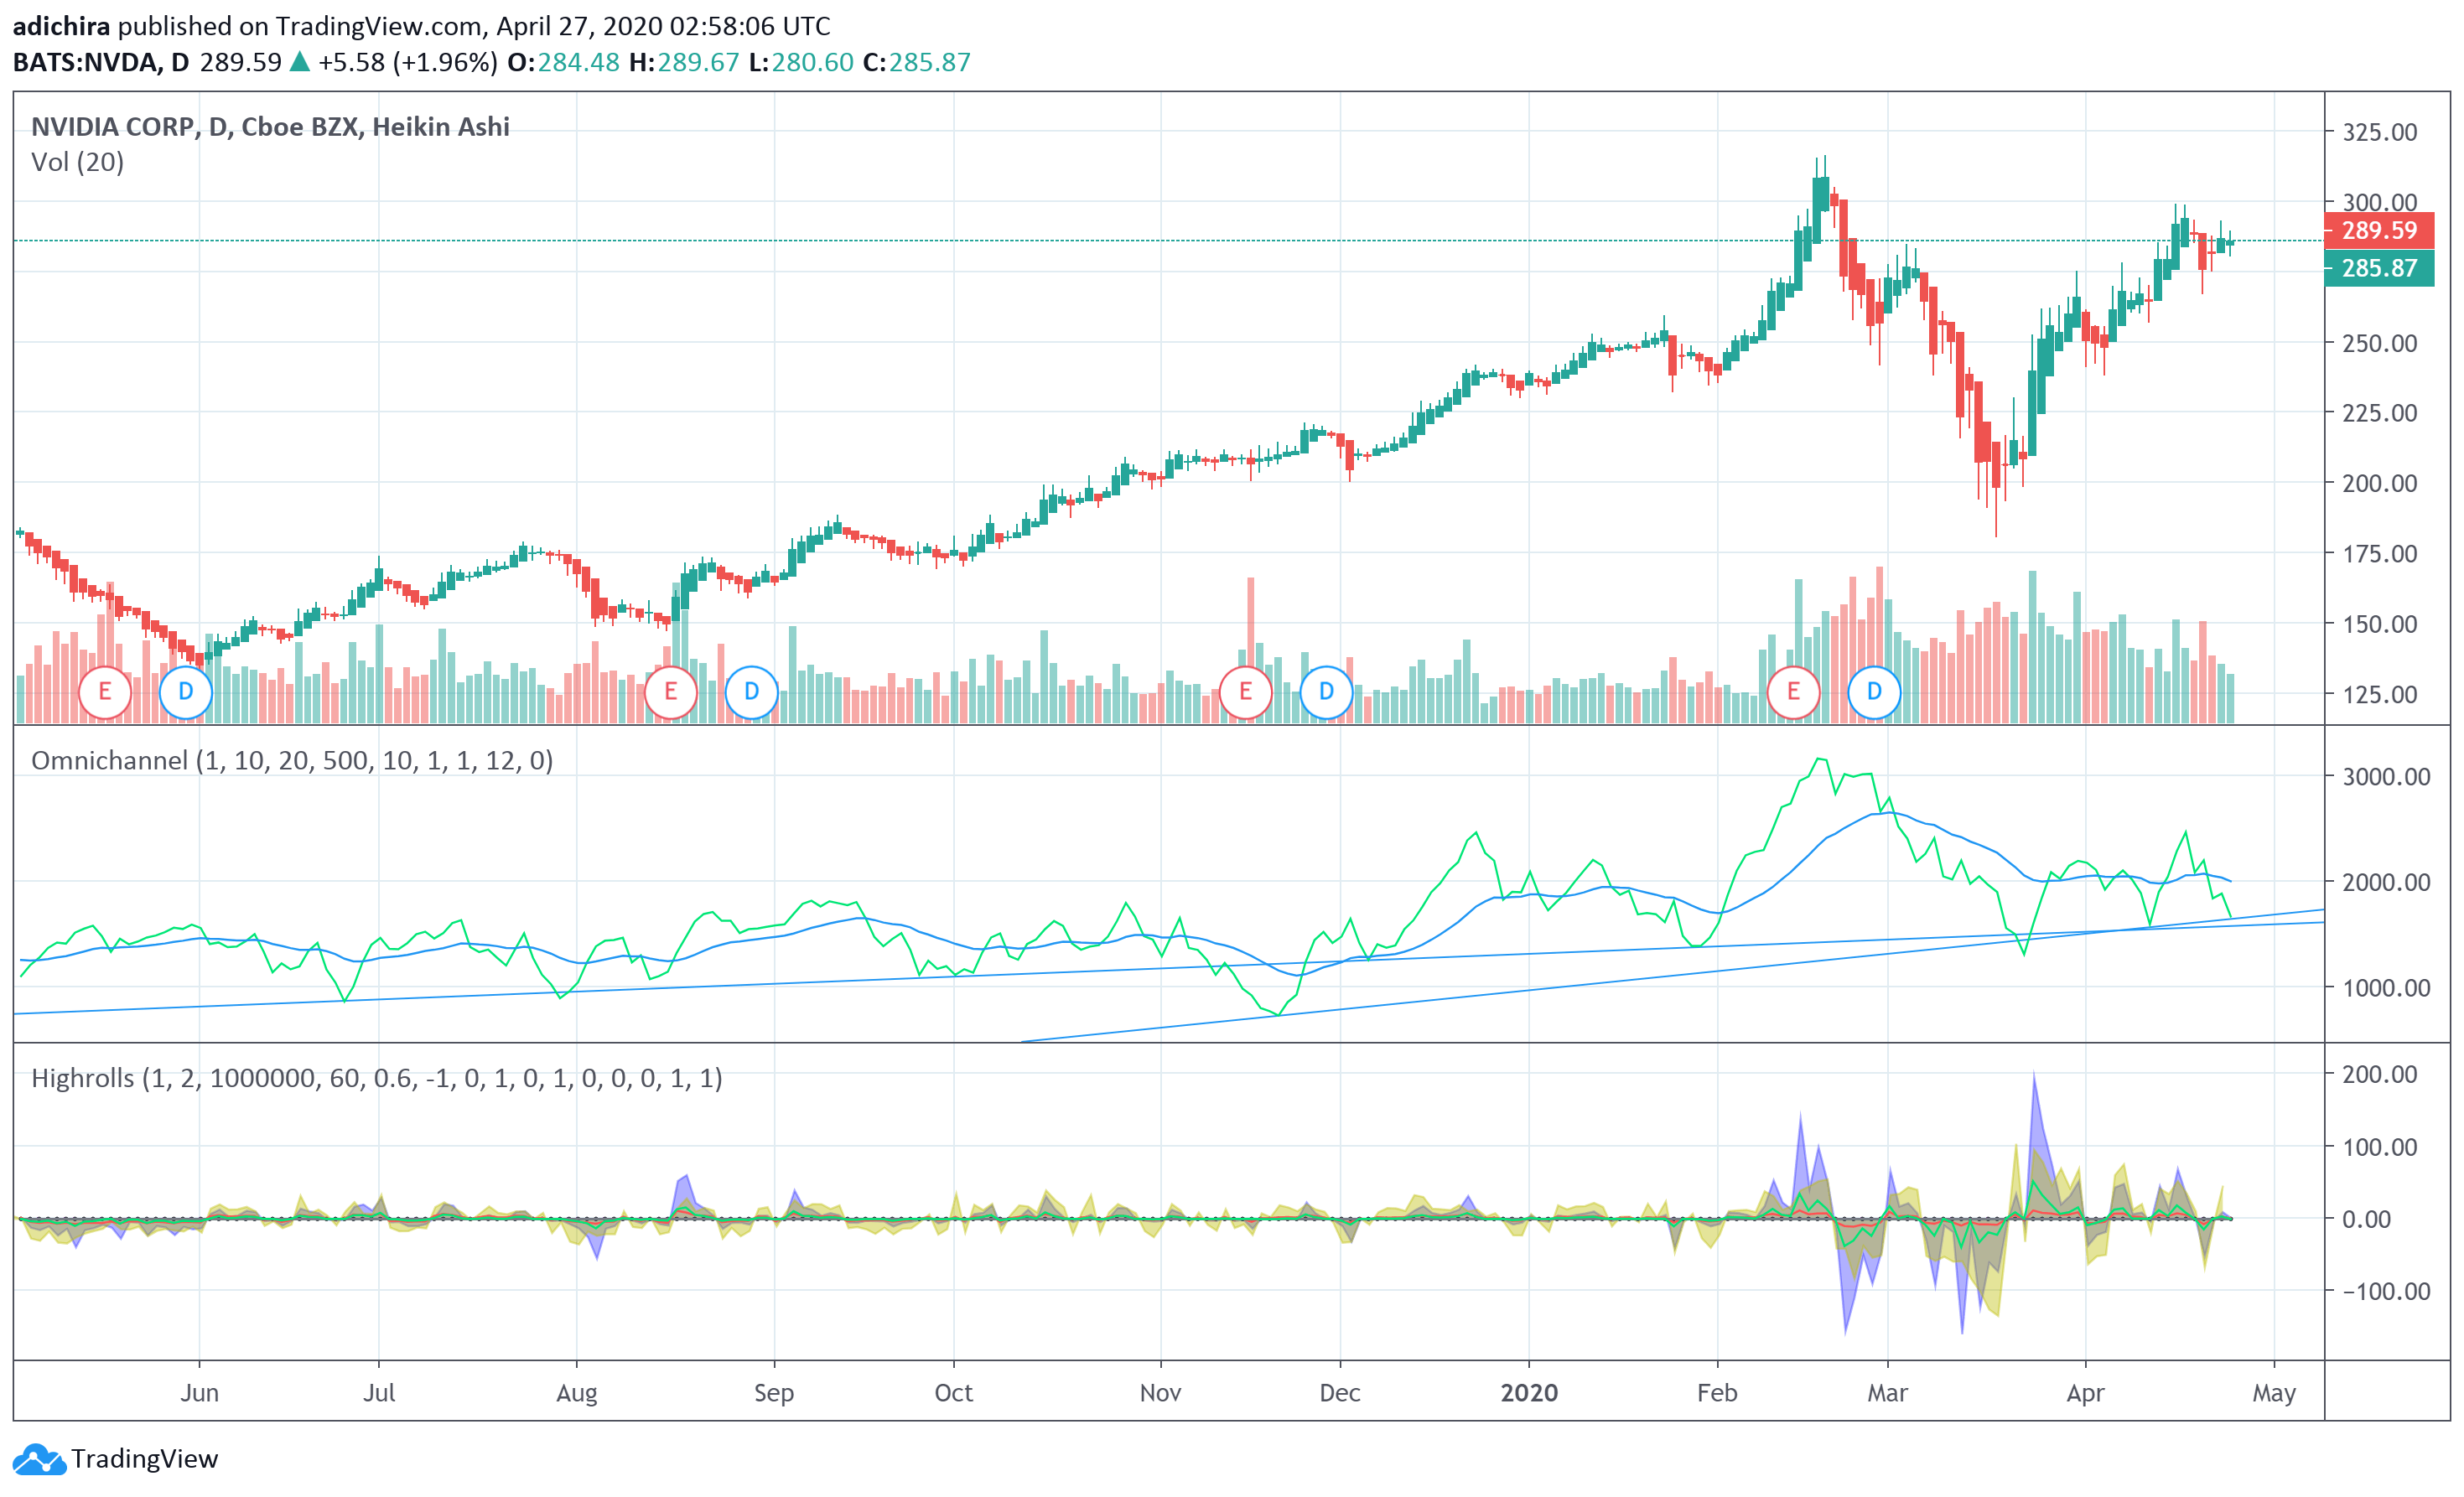Click the O:284.48 open value
The height and width of the screenshot is (1497, 2464).
[x=564, y=63]
